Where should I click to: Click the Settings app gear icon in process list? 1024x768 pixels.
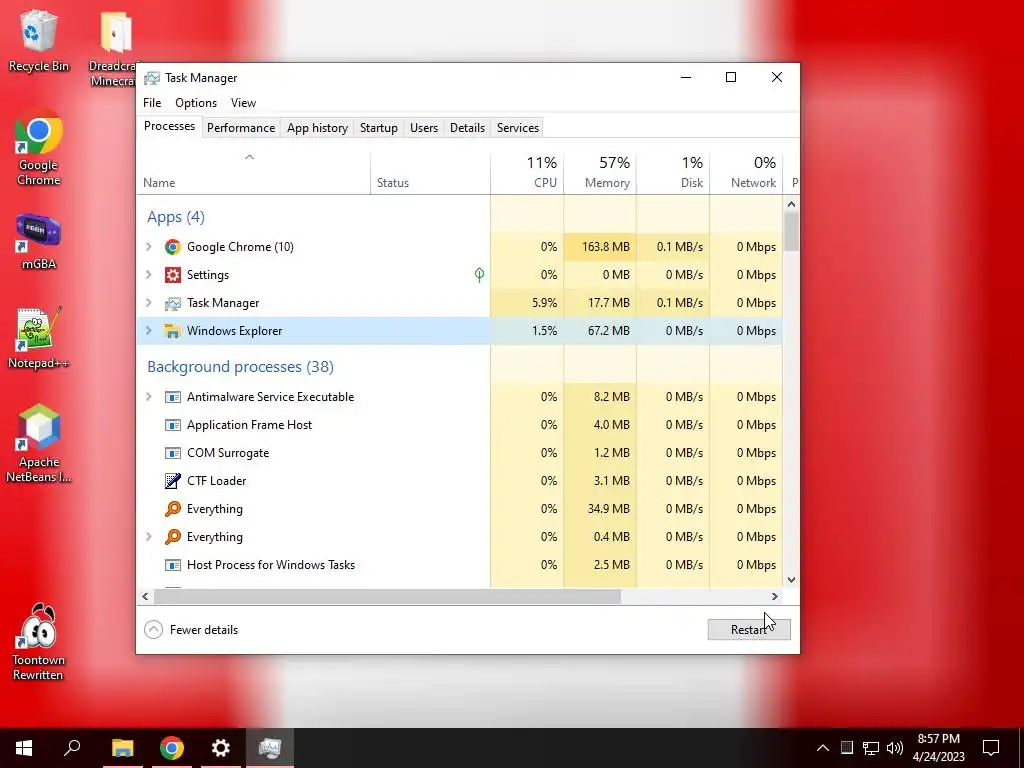172,275
